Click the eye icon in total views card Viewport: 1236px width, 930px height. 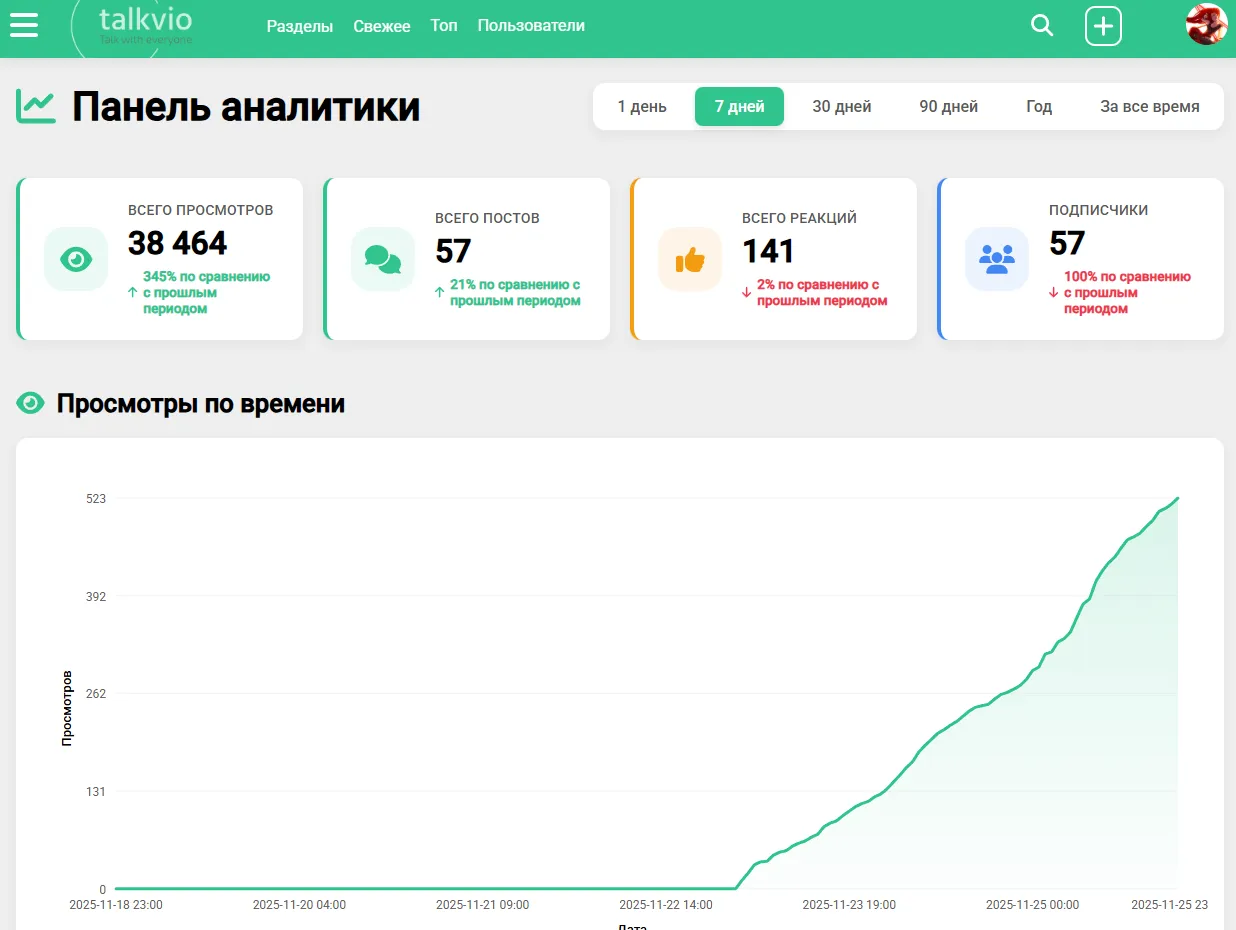click(76, 259)
